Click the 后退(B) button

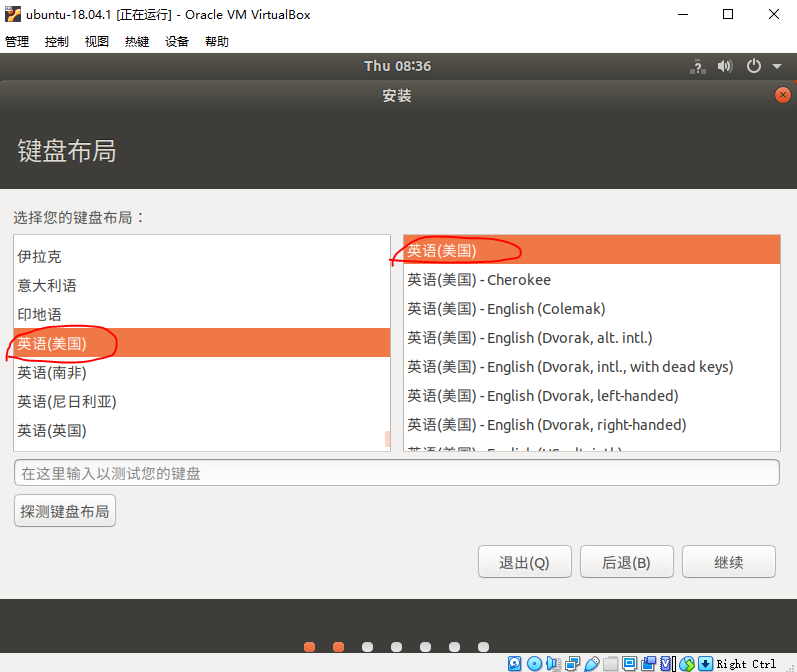[626, 562]
